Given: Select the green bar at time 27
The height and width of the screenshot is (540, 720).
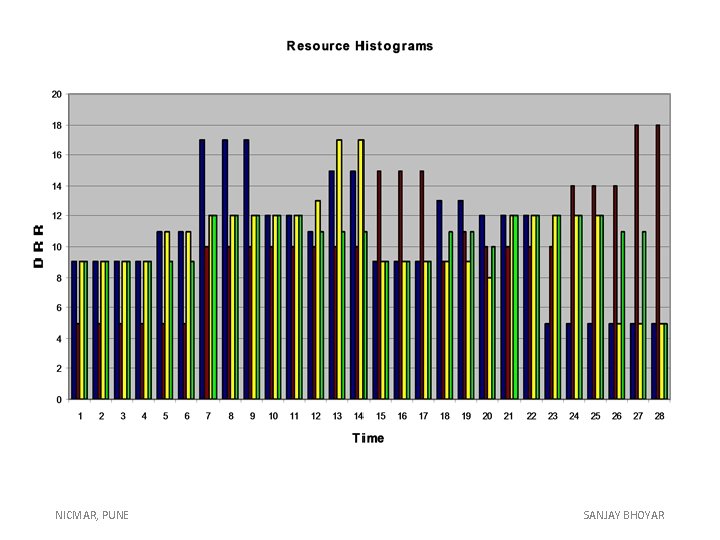Looking at the screenshot, I should pyautogui.click(x=644, y=315).
